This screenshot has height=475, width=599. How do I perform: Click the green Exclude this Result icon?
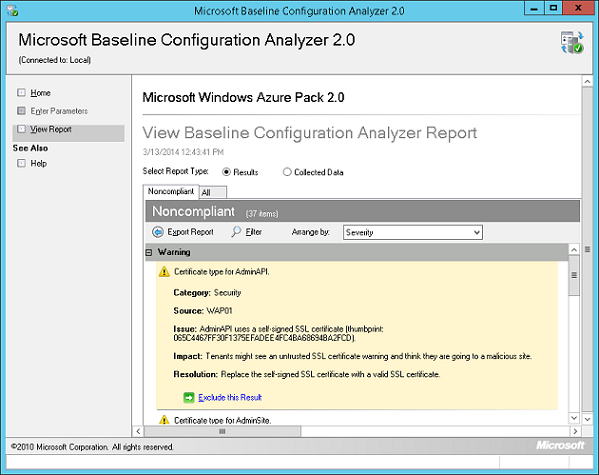coord(189,397)
